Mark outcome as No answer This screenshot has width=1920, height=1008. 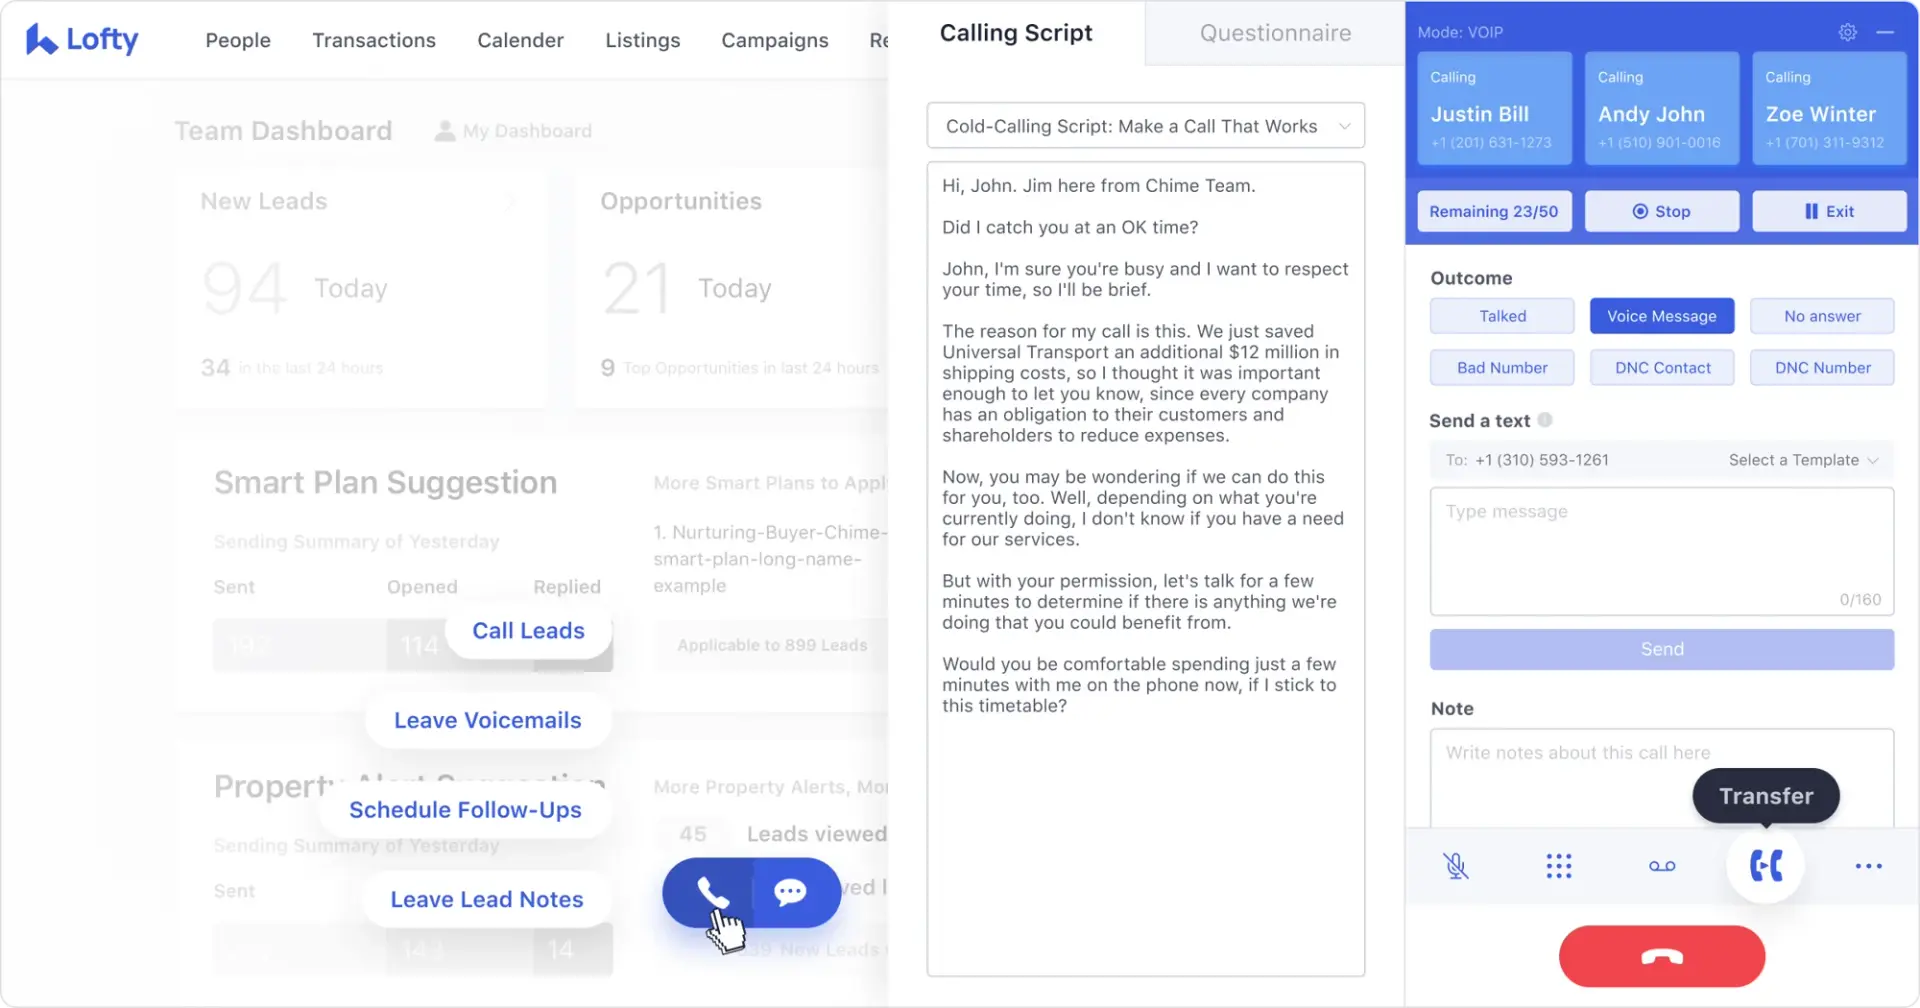point(1822,316)
